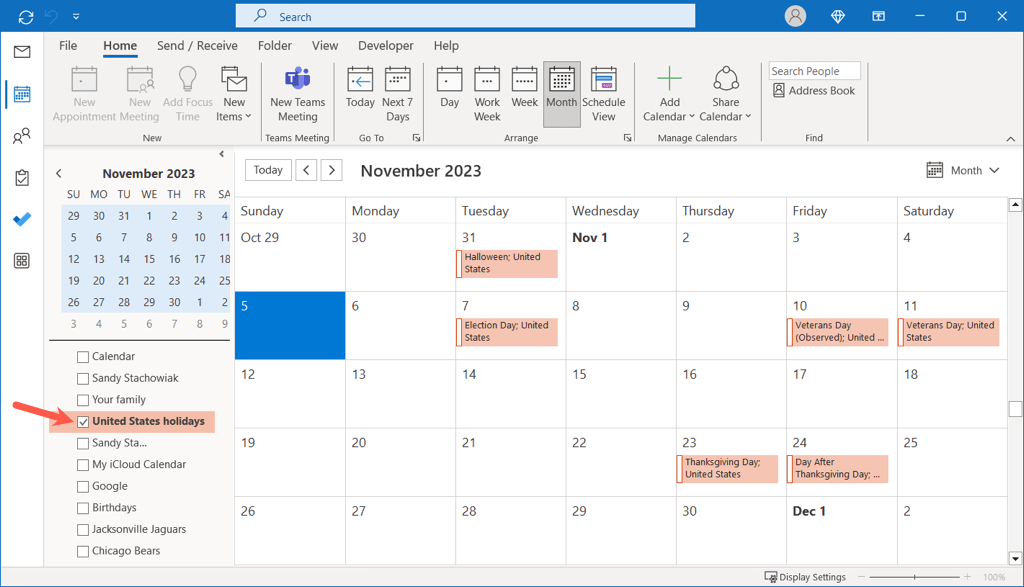Switch to the Developer tab
Viewport: 1024px width, 587px height.
tap(385, 46)
